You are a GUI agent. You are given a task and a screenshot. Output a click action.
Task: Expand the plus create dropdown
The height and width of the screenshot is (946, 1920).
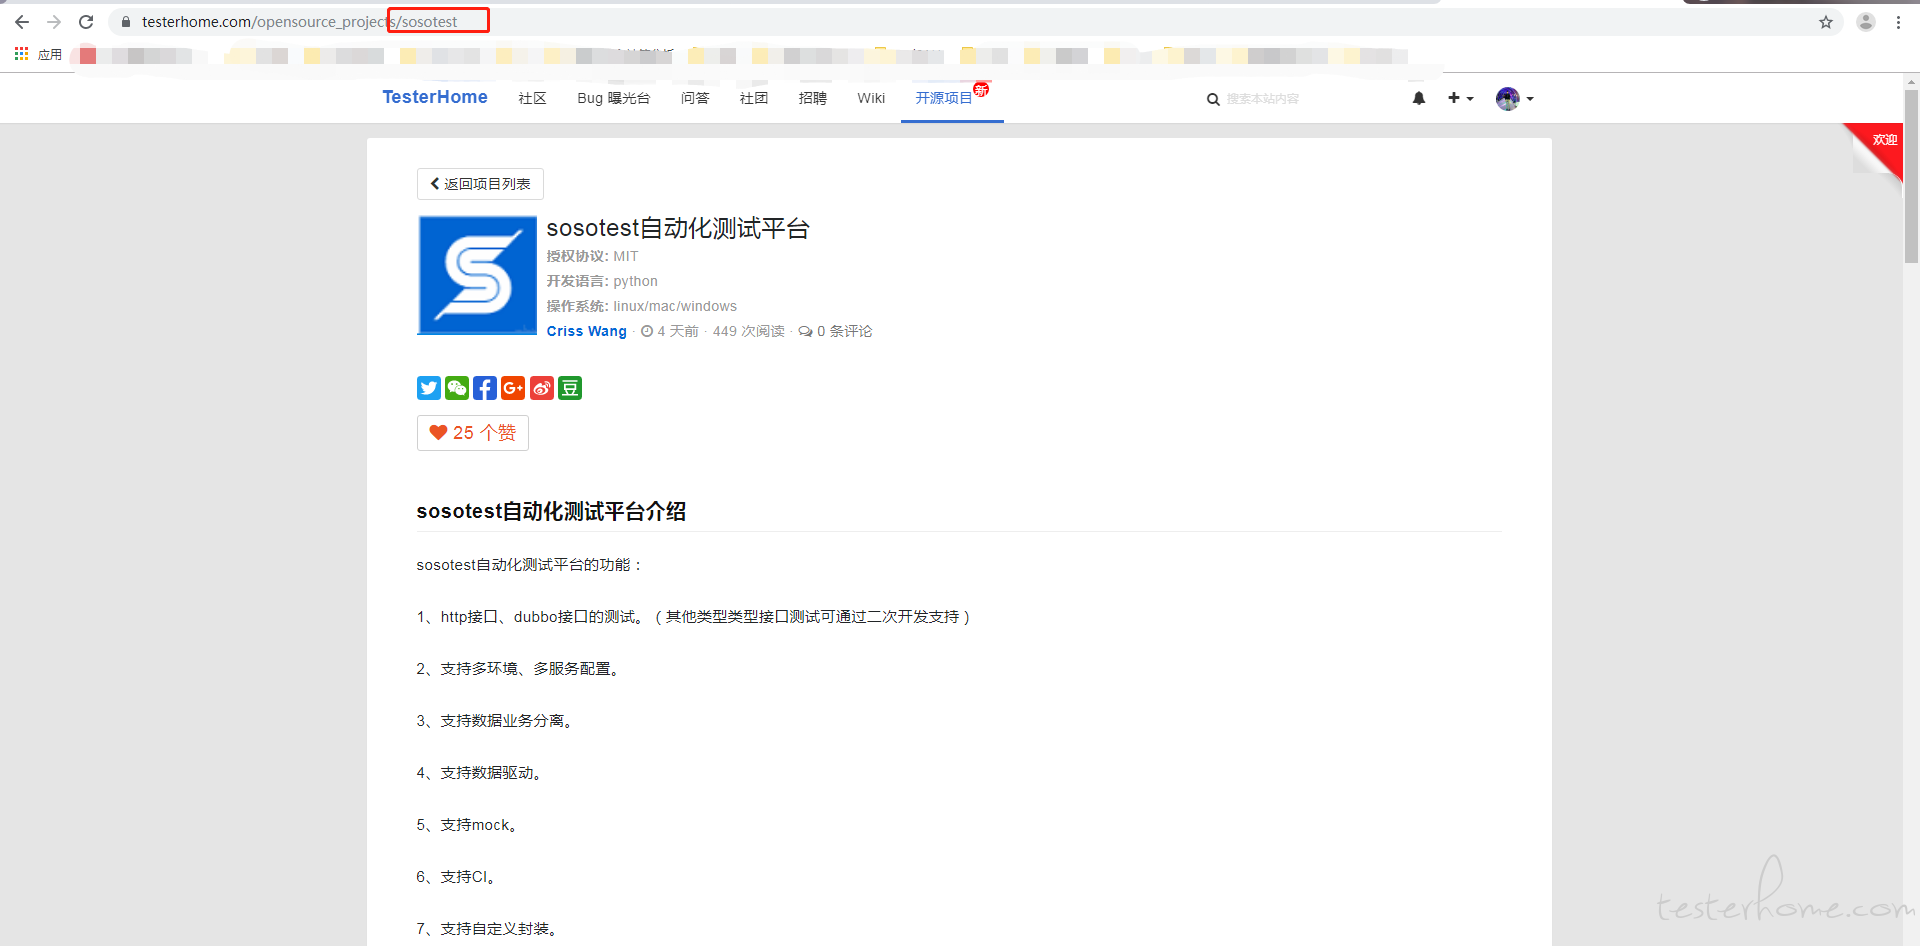point(1460,98)
